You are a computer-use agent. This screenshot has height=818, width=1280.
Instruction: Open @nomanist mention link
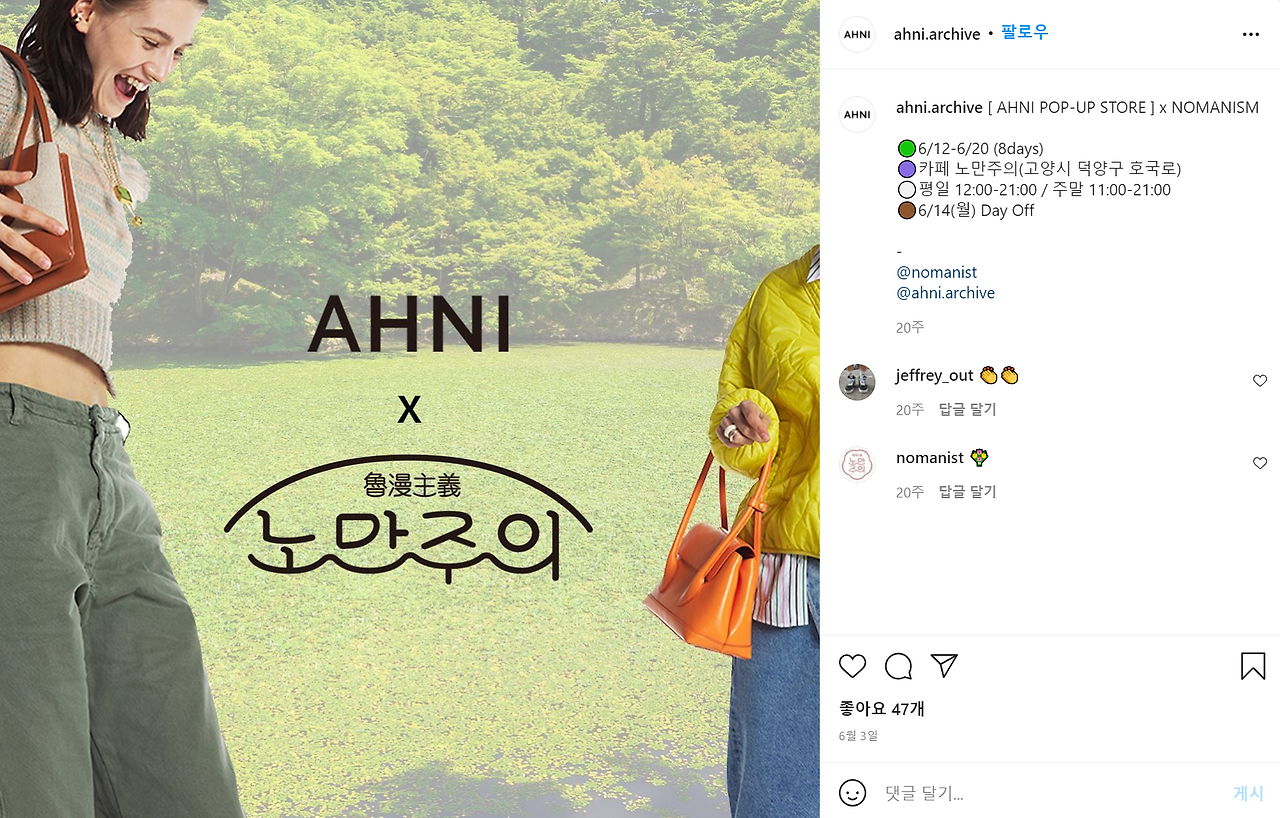pyautogui.click(x=937, y=272)
